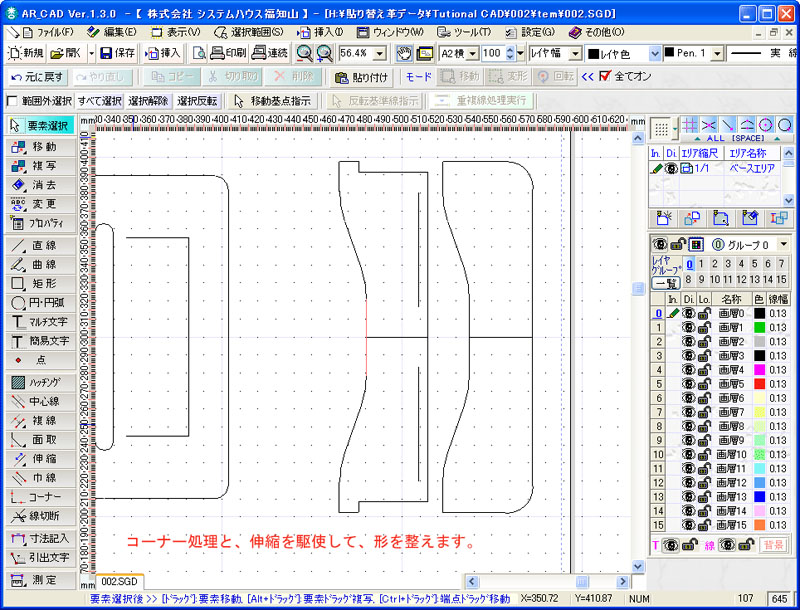Select the 要素選択 element selection tool
This screenshot has width=800, height=610.
pyautogui.click(x=41, y=125)
